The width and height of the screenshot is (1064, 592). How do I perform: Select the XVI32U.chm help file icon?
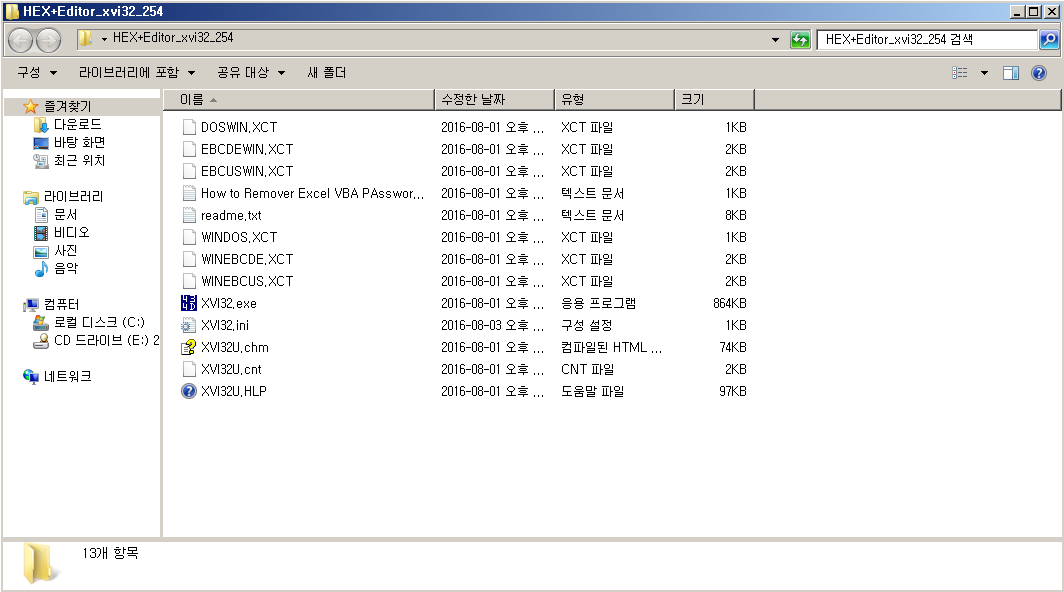[189, 347]
